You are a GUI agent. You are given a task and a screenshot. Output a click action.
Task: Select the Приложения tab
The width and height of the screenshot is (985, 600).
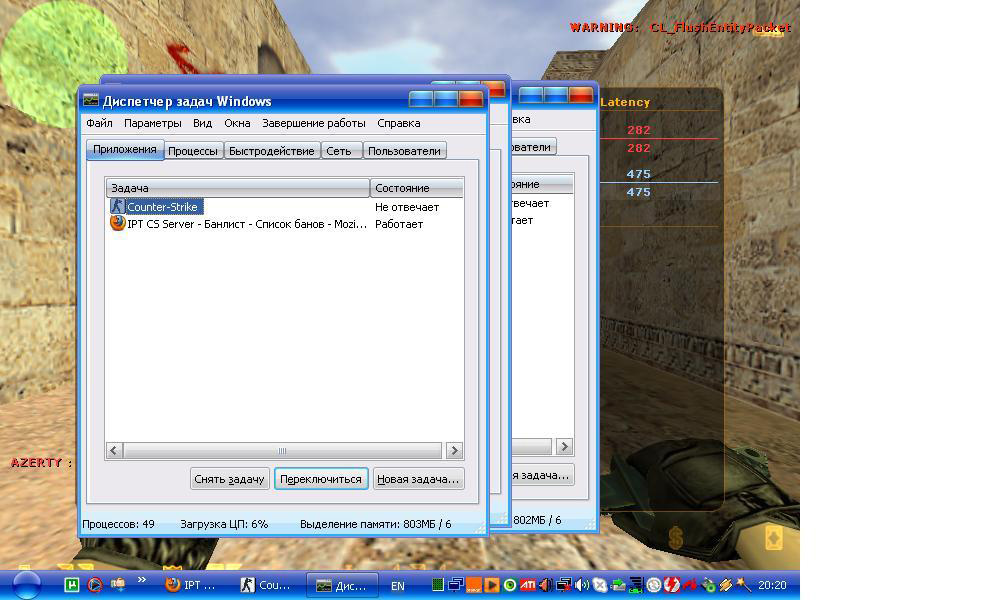124,150
